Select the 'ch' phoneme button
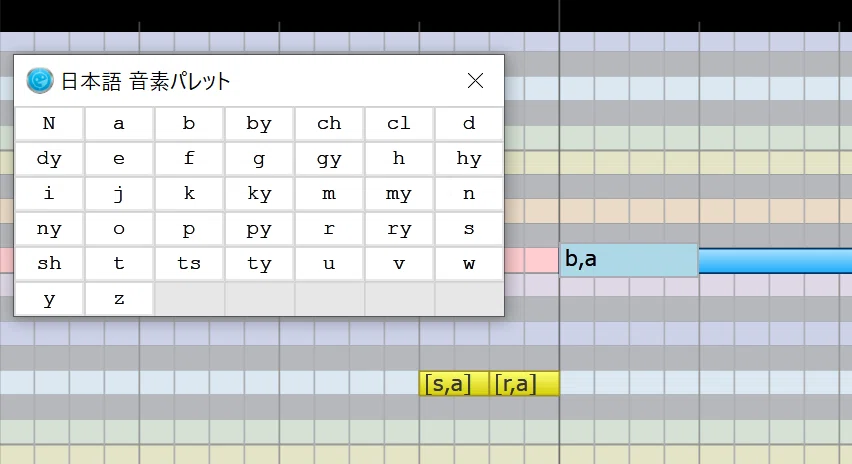Screen dimensions: 852x464 tap(329, 123)
